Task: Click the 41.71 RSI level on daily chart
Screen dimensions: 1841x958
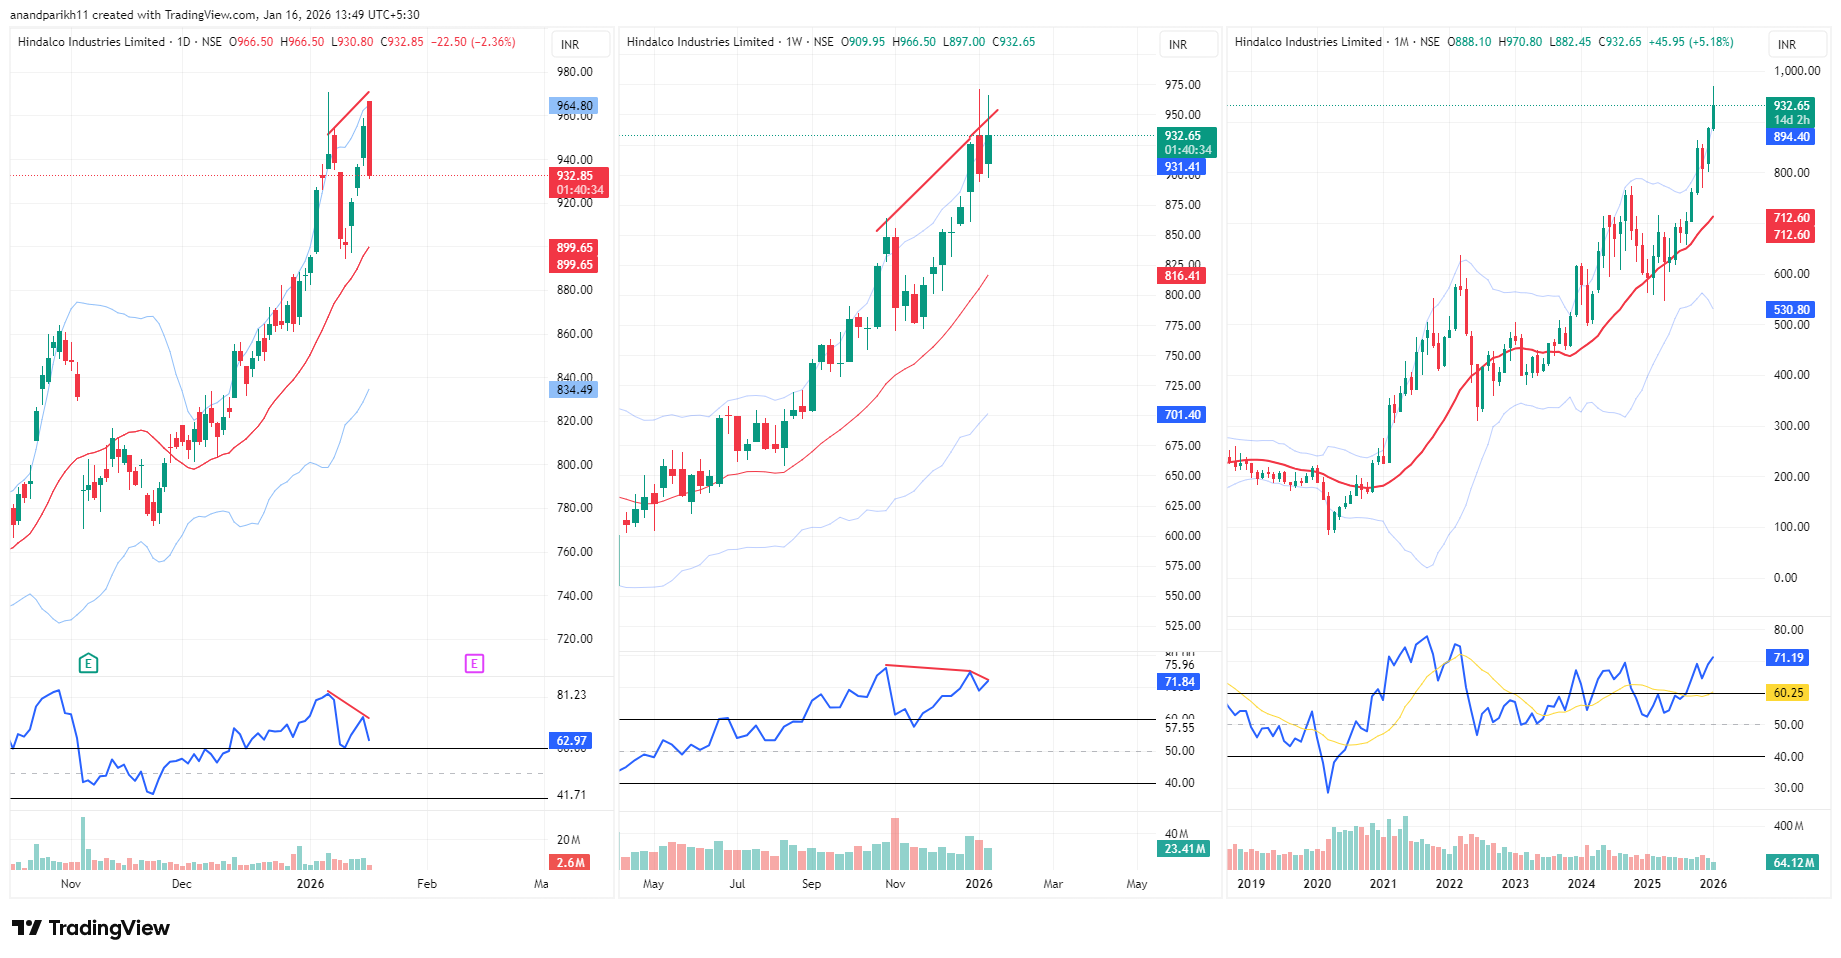Action: pyautogui.click(x=572, y=795)
